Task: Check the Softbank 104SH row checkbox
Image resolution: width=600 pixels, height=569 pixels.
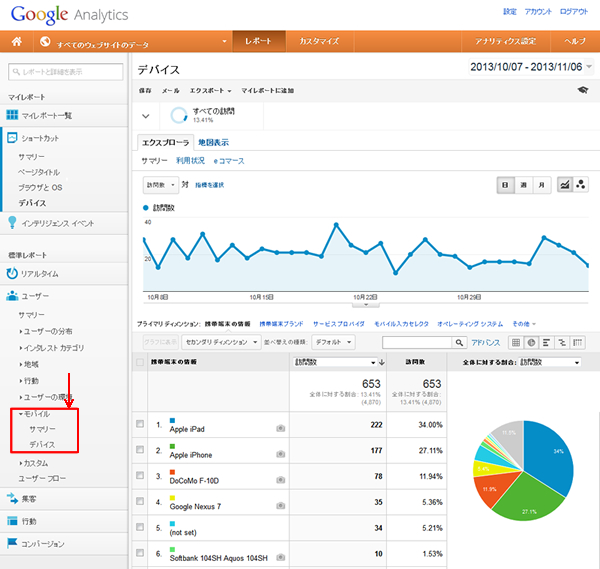Action: click(140, 553)
